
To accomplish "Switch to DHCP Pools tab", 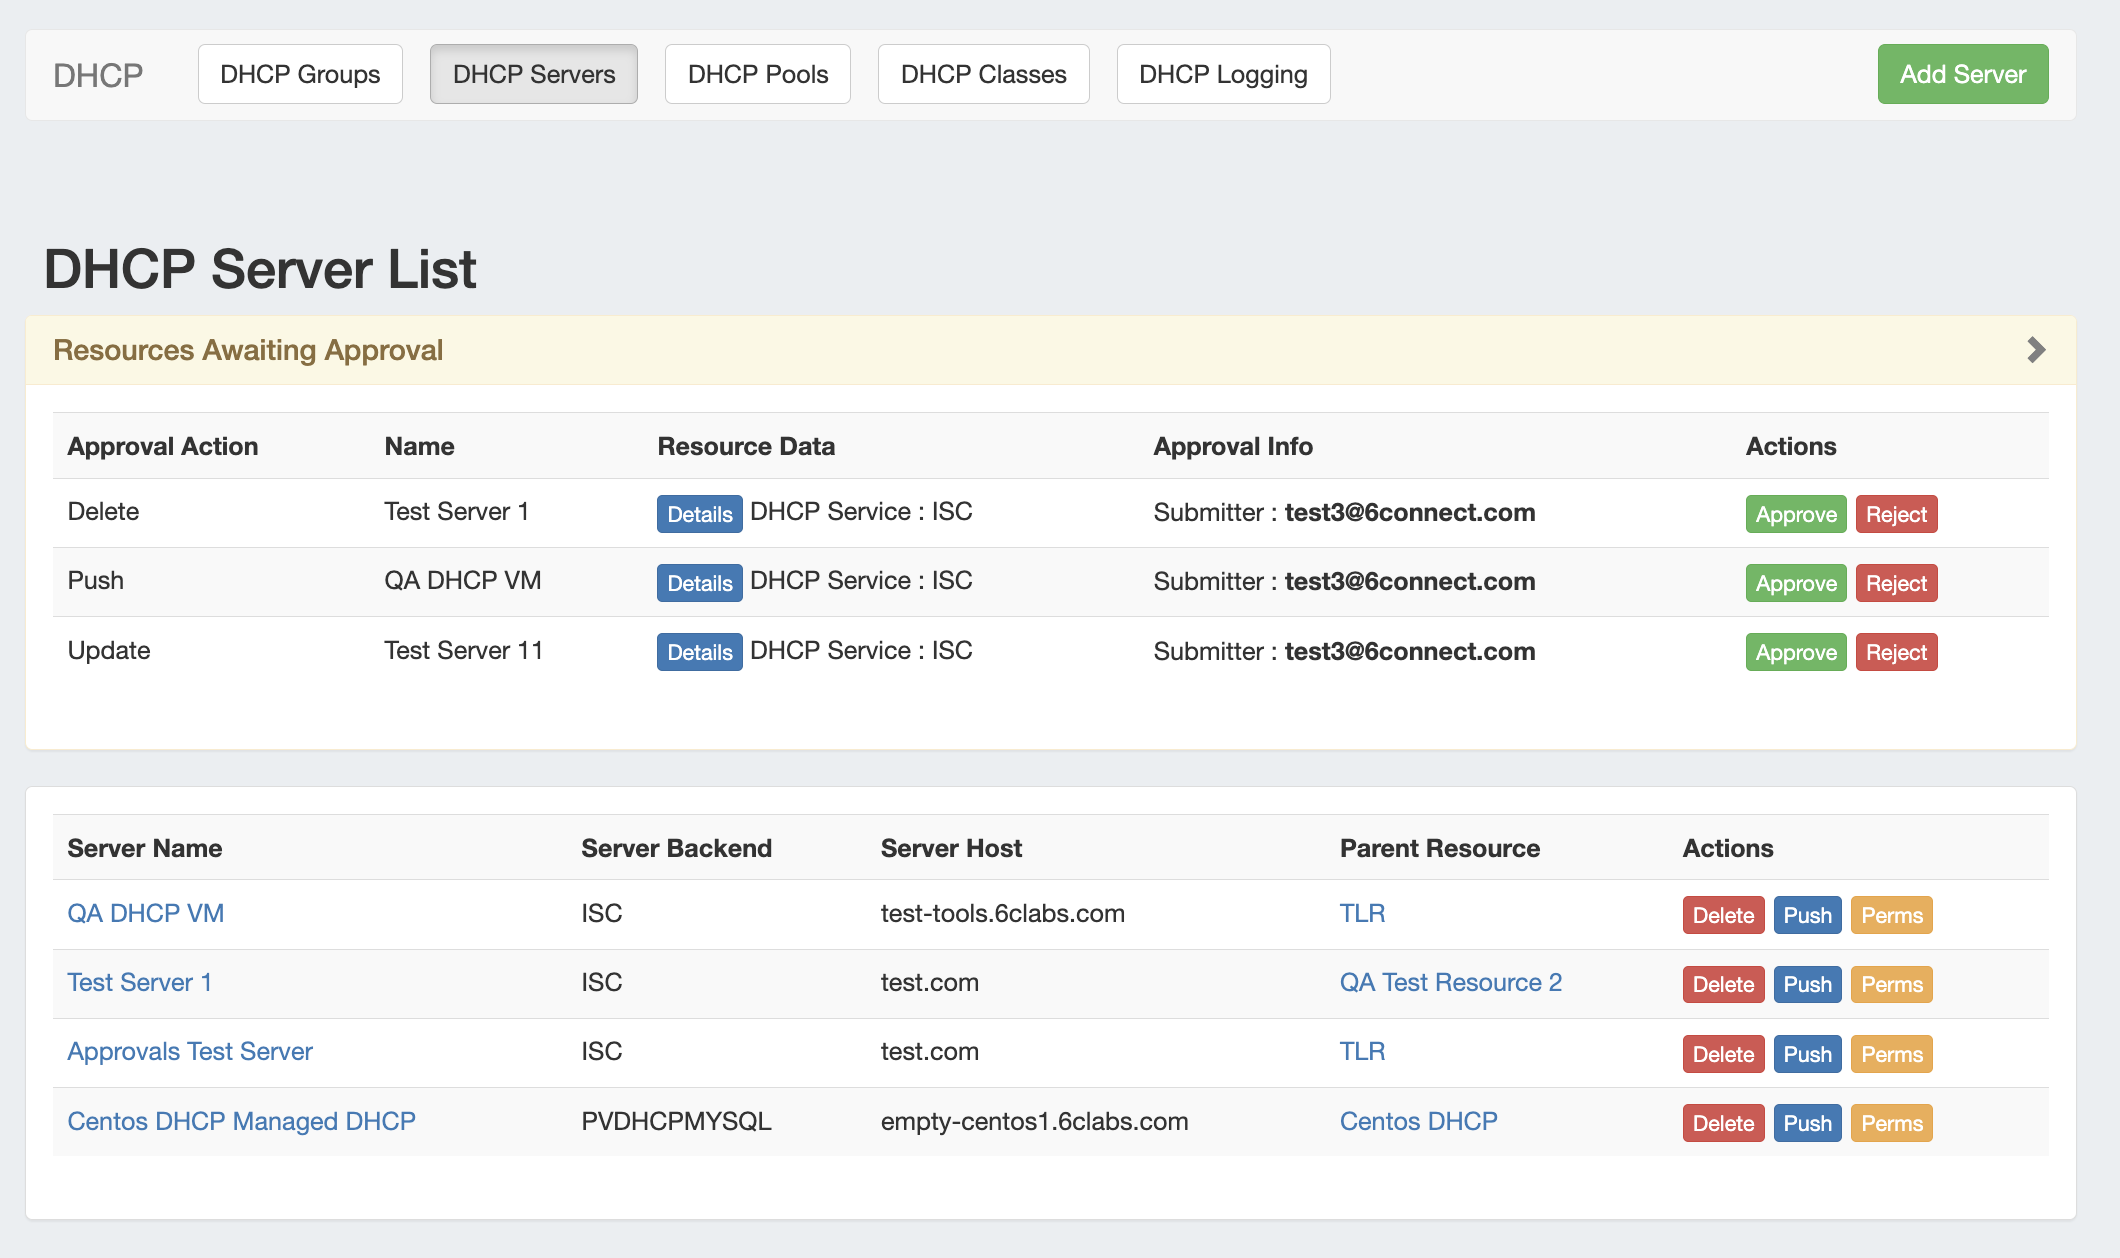I will point(757,74).
